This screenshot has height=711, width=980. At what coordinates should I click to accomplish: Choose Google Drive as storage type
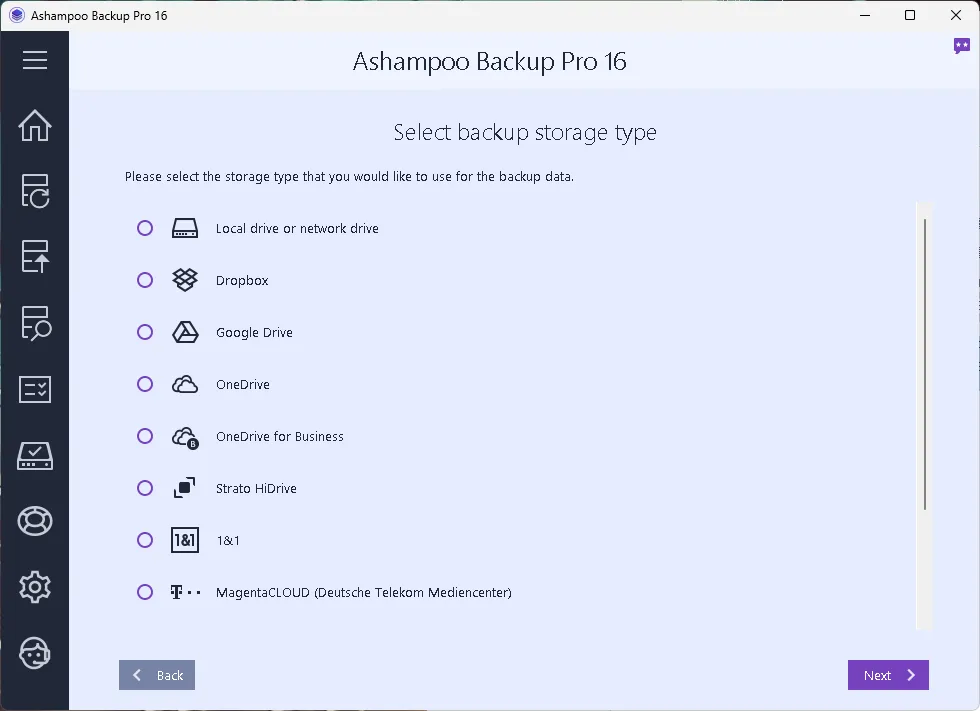click(x=145, y=332)
